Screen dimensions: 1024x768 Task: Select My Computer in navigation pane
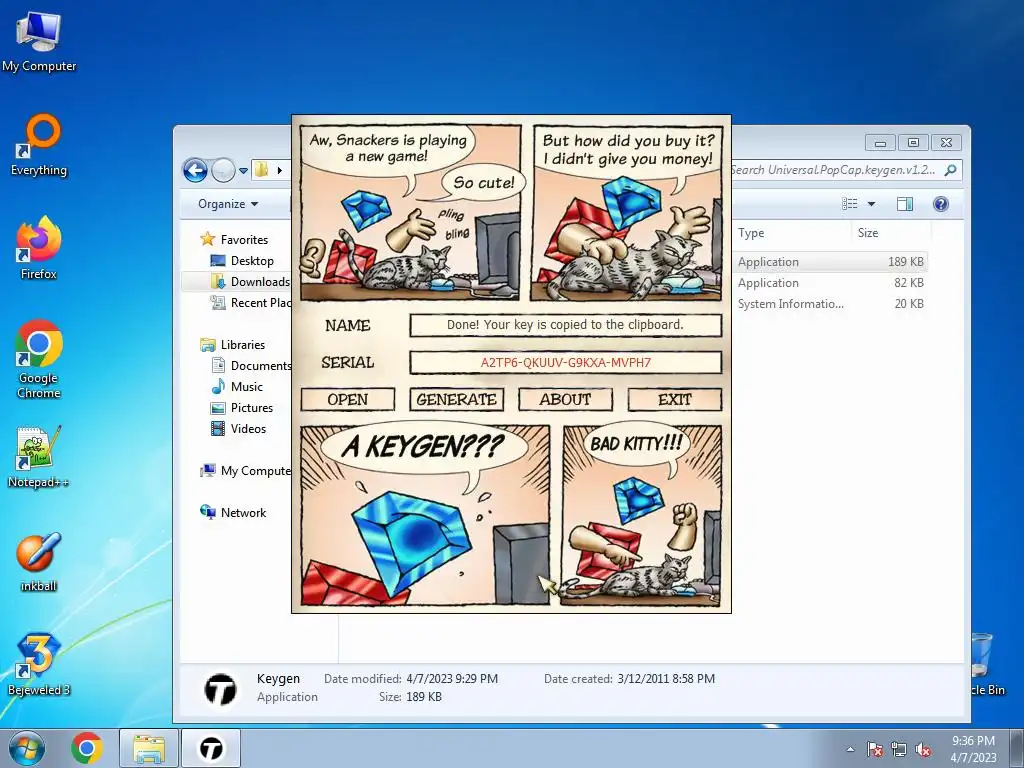click(x=255, y=471)
